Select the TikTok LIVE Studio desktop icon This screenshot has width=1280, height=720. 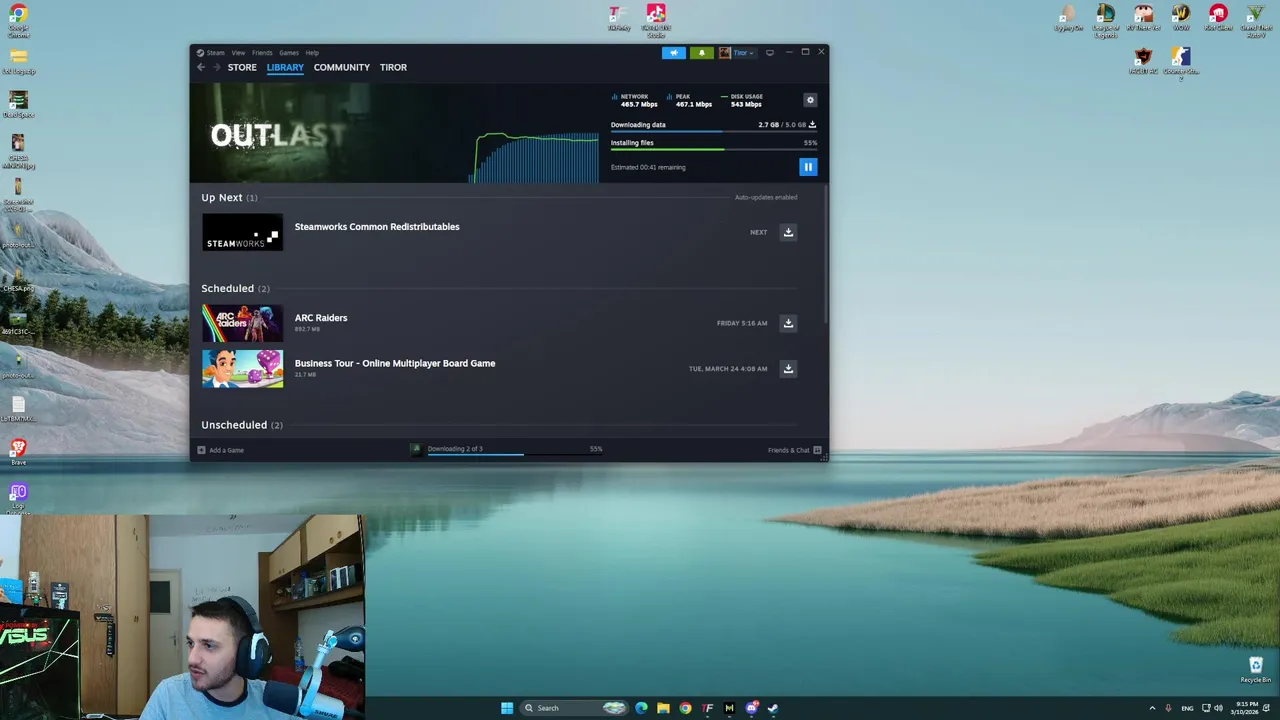[656, 20]
